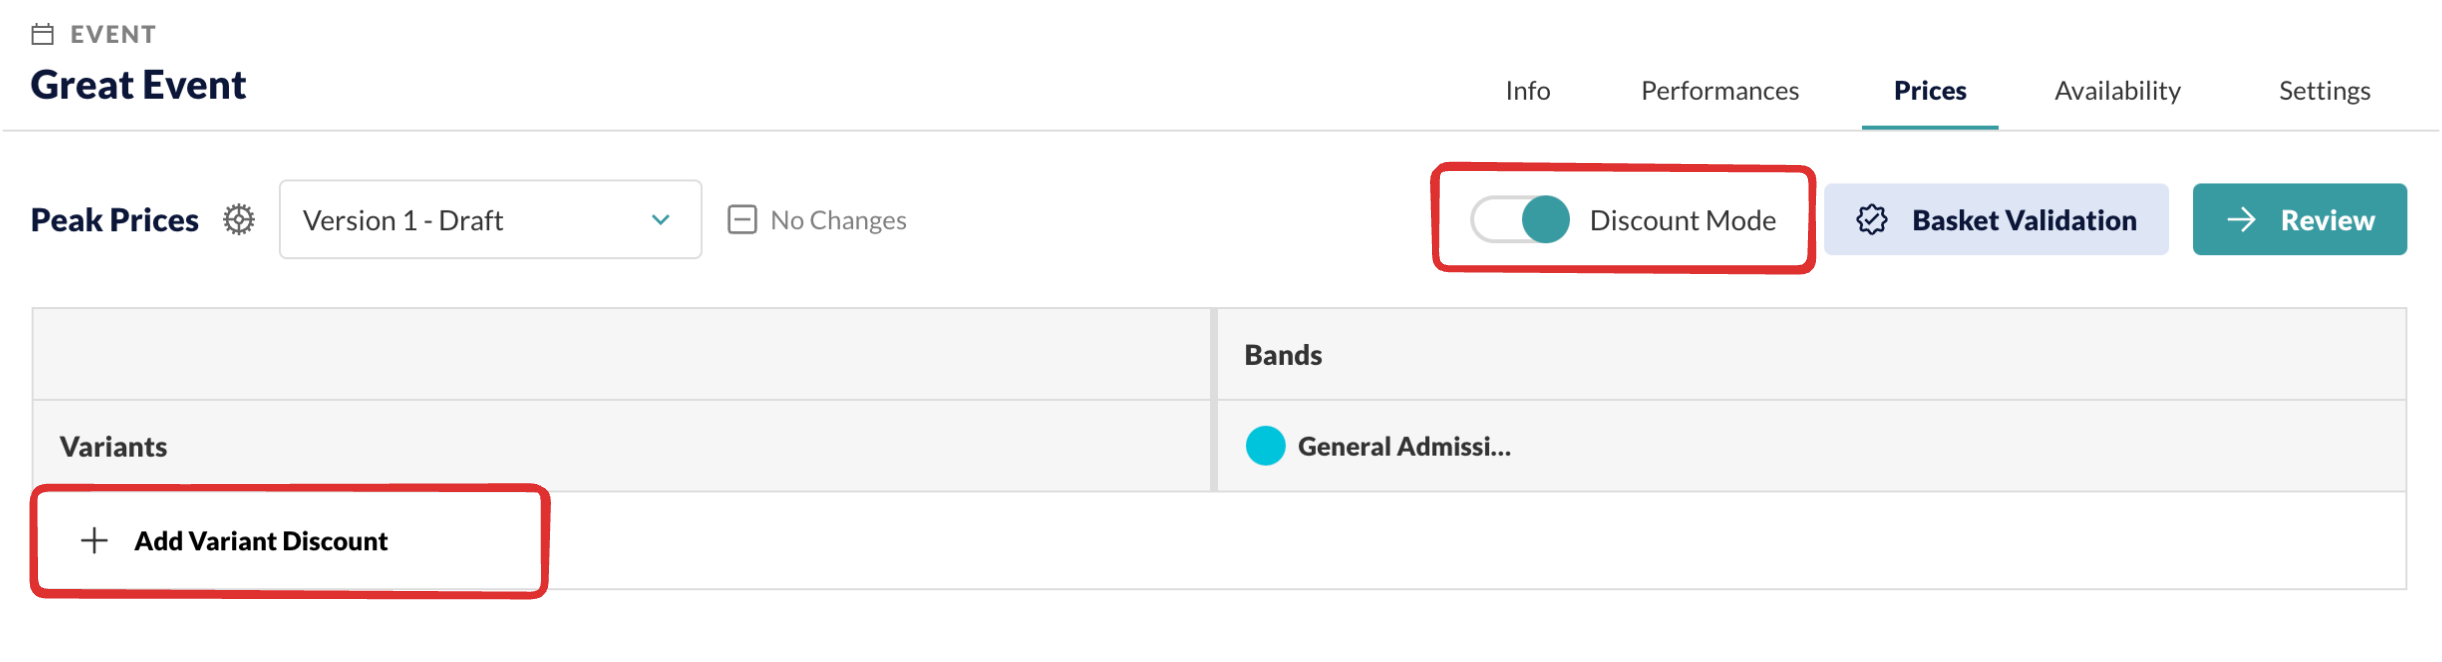Go to the Availability tab
2442x662 pixels.
point(2118,91)
